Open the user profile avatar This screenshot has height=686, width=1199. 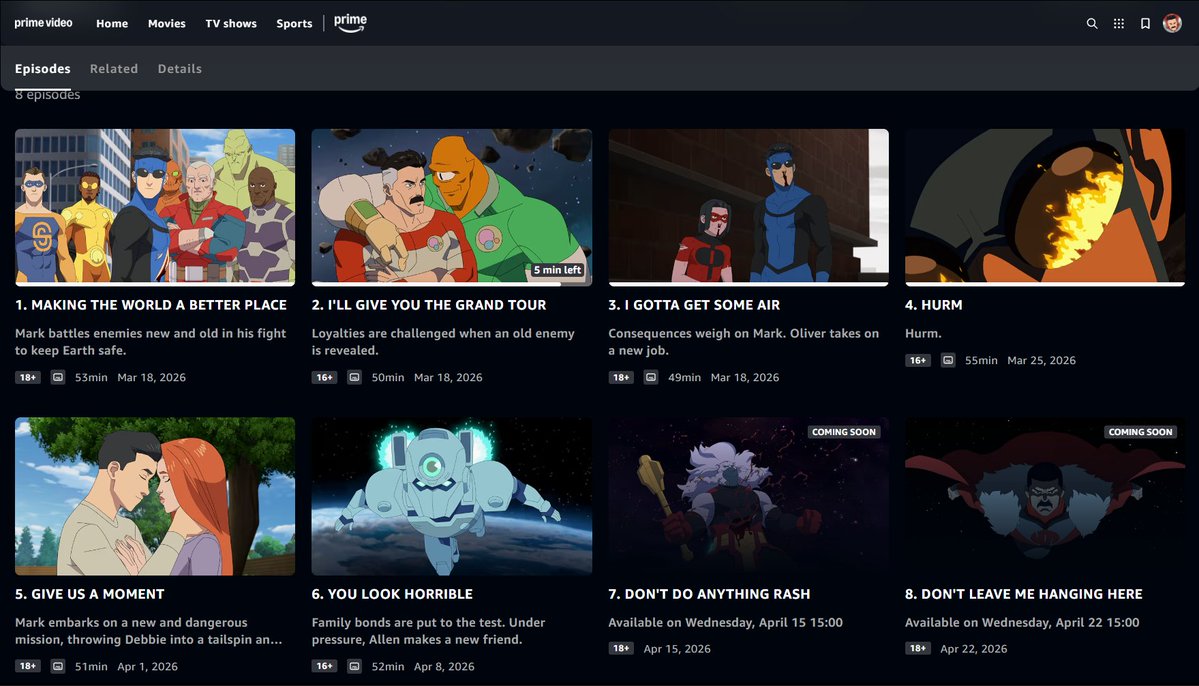1172,23
